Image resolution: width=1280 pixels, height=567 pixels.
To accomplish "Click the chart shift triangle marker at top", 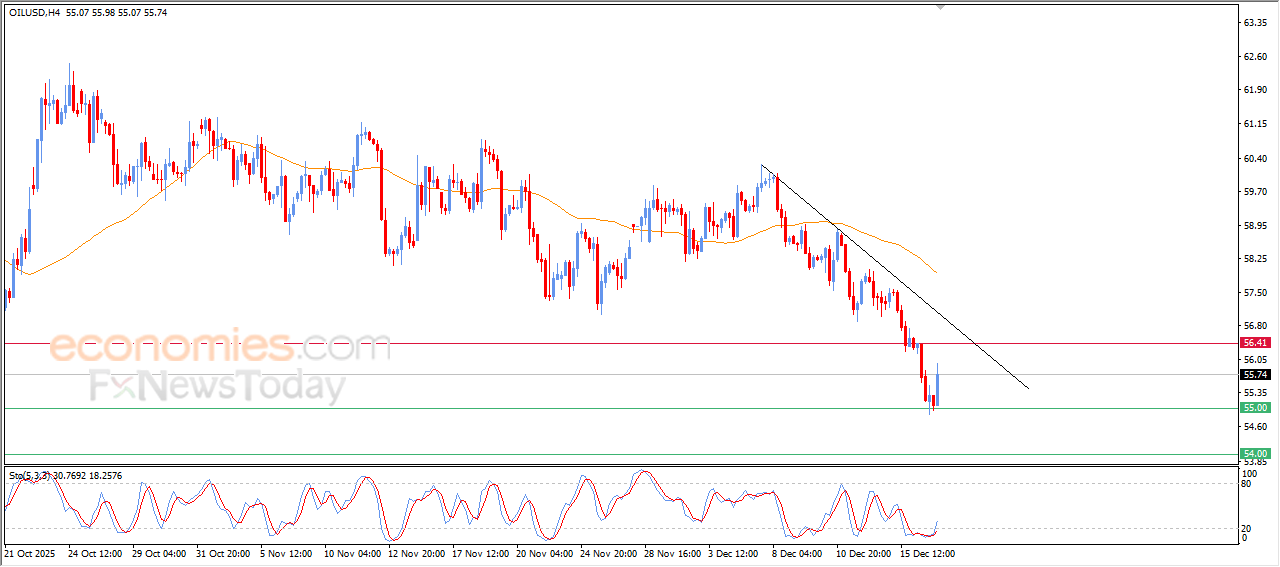I will click(939, 6).
